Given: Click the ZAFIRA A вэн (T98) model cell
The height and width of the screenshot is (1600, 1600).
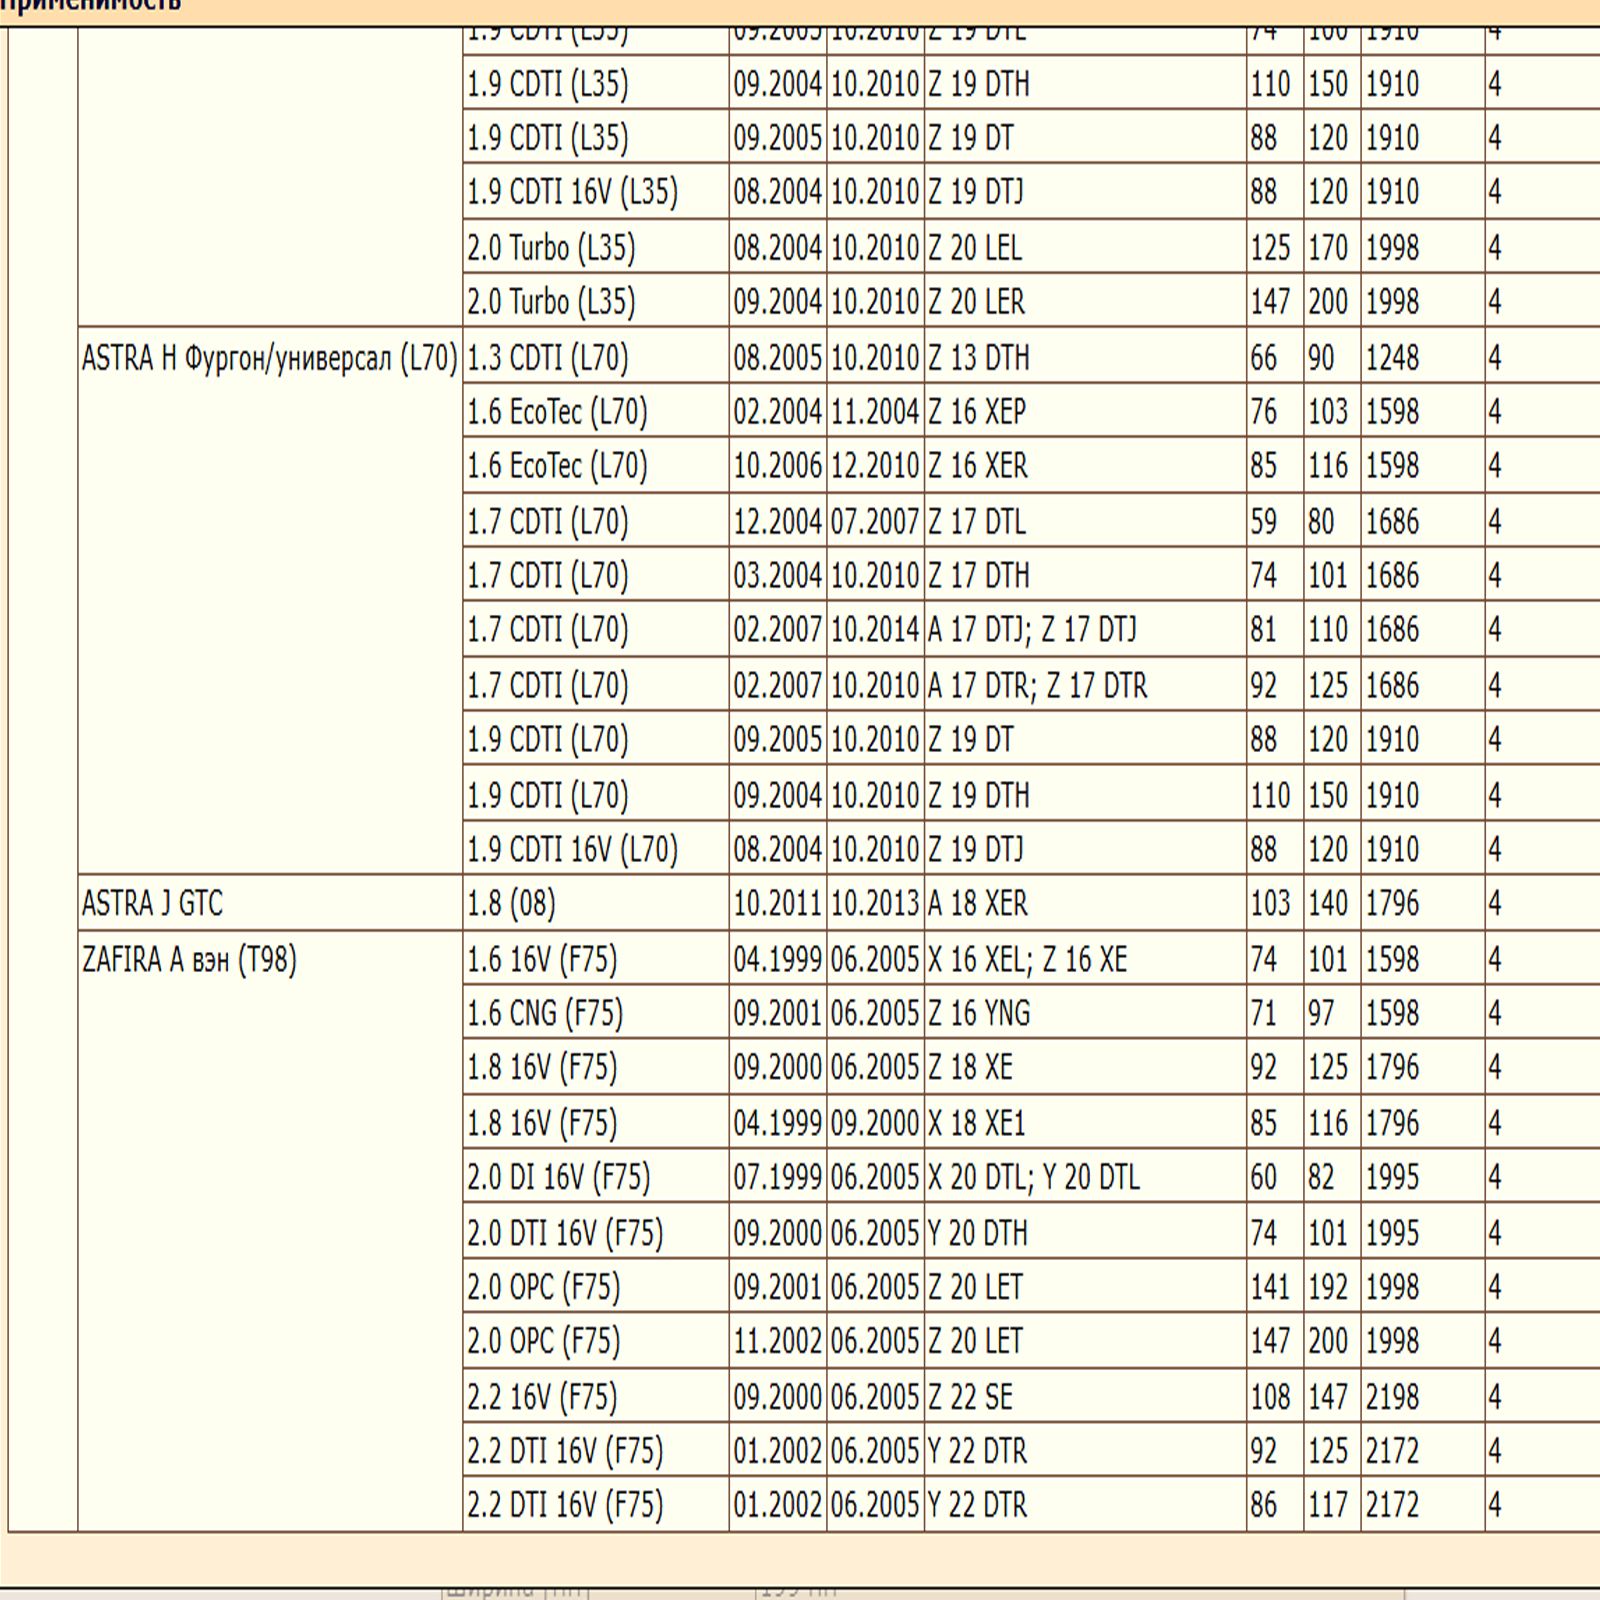Looking at the screenshot, I should coord(189,960).
